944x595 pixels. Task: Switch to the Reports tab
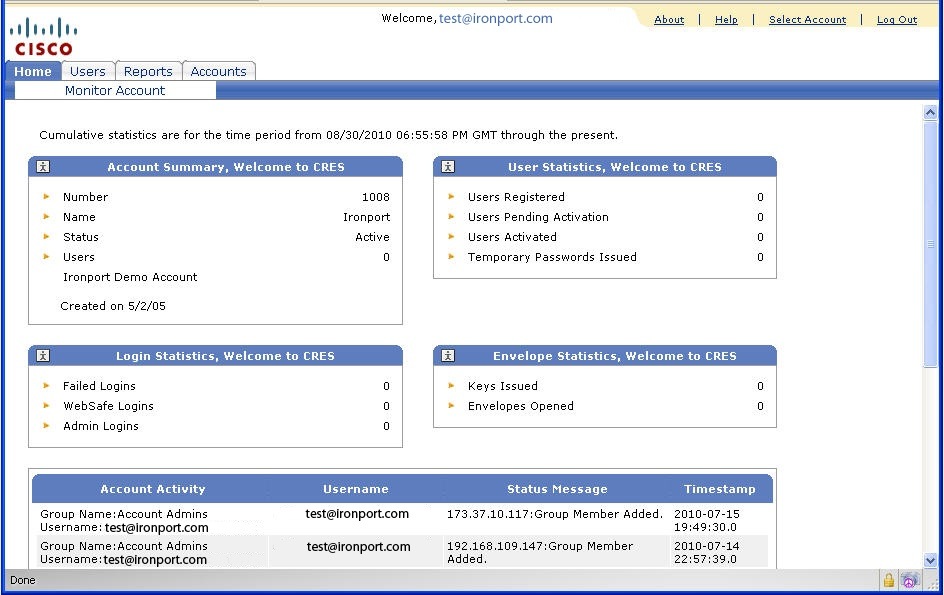tap(148, 71)
